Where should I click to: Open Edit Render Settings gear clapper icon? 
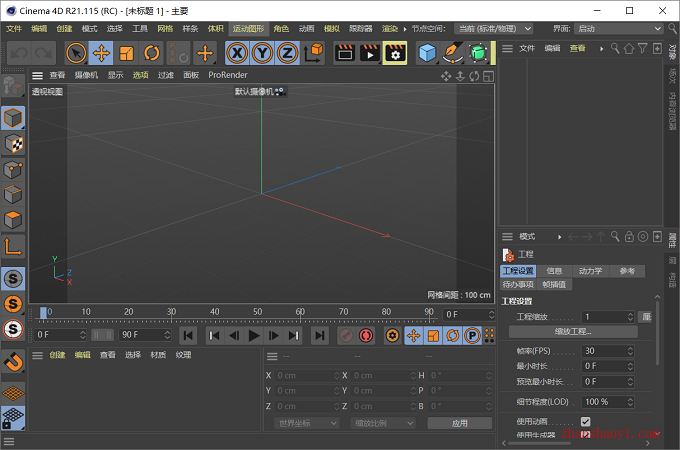point(395,53)
